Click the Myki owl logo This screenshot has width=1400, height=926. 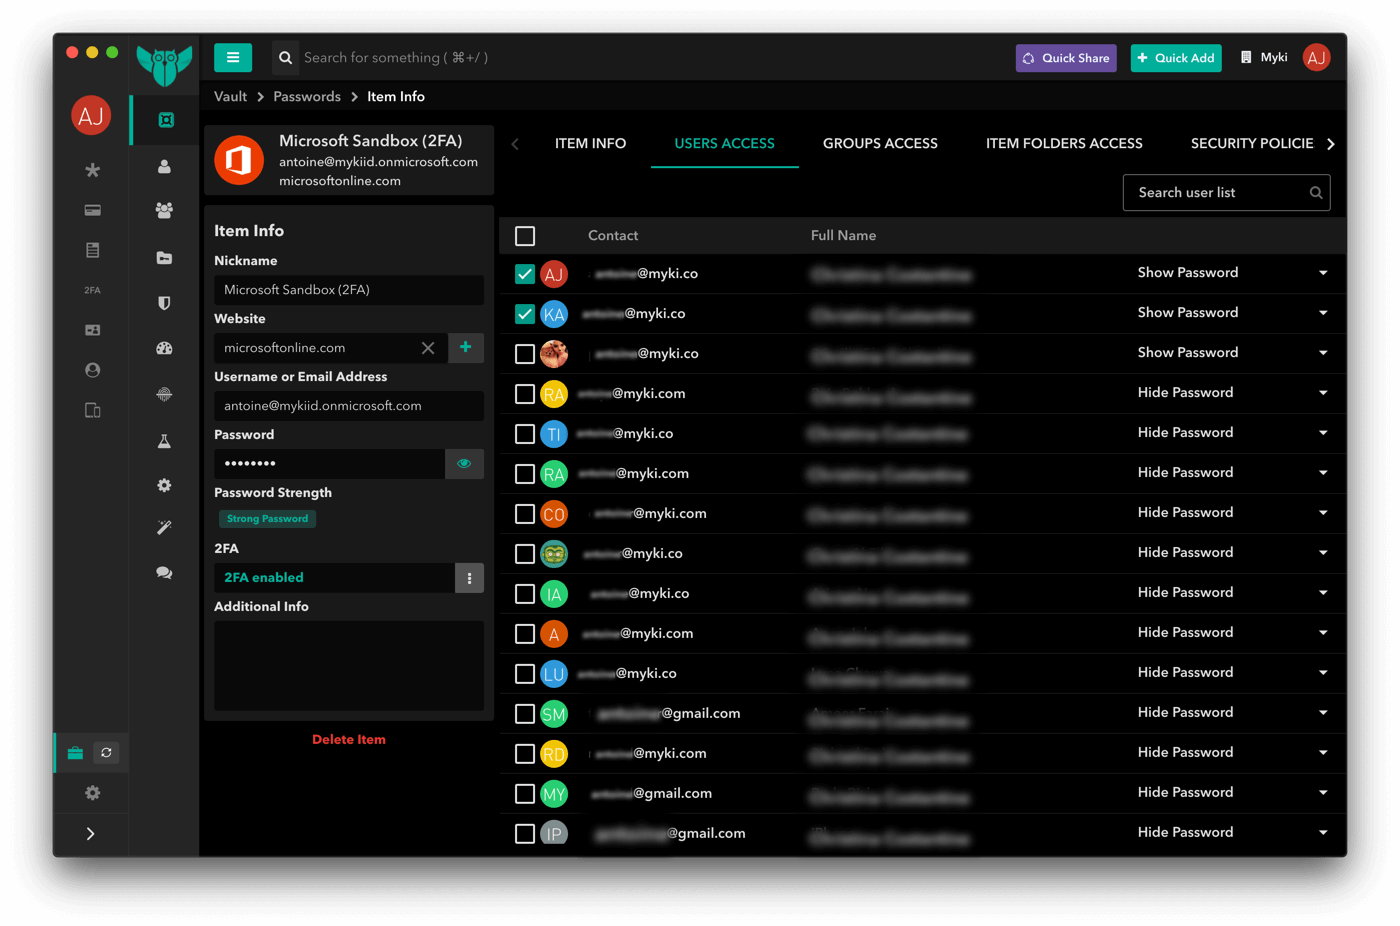(164, 66)
